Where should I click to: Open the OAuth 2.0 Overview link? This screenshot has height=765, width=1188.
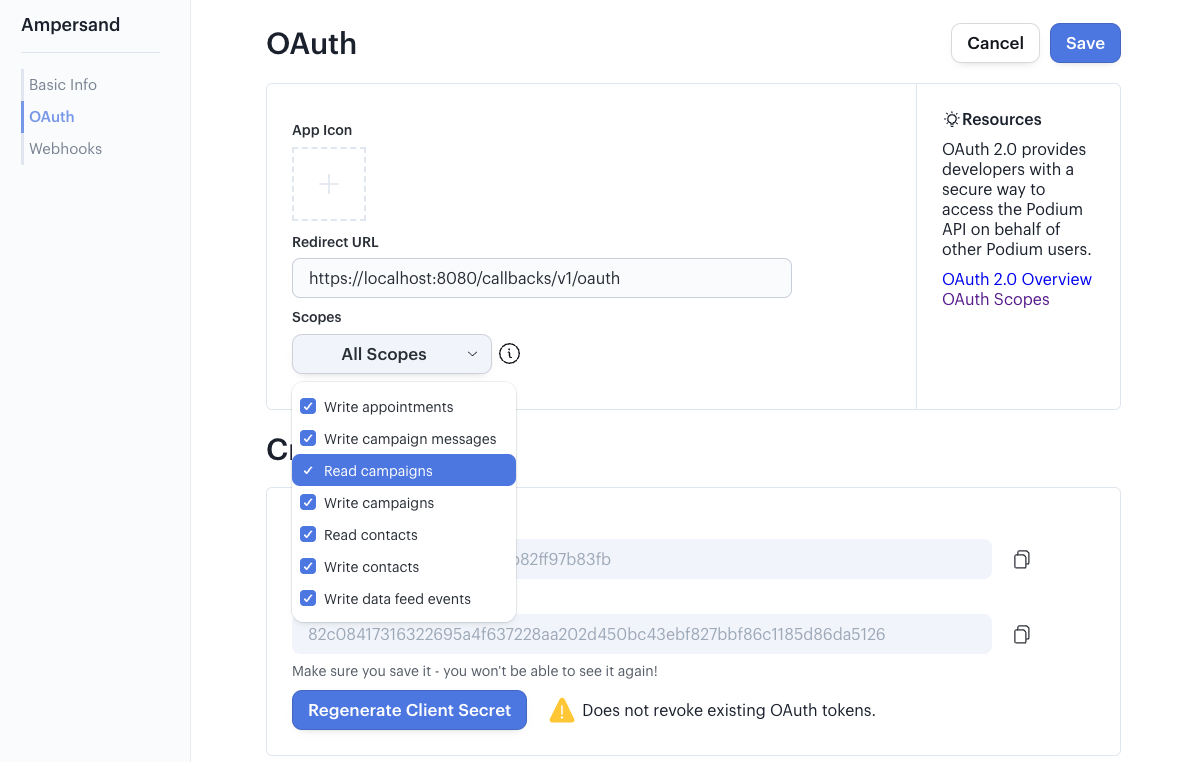point(1017,279)
